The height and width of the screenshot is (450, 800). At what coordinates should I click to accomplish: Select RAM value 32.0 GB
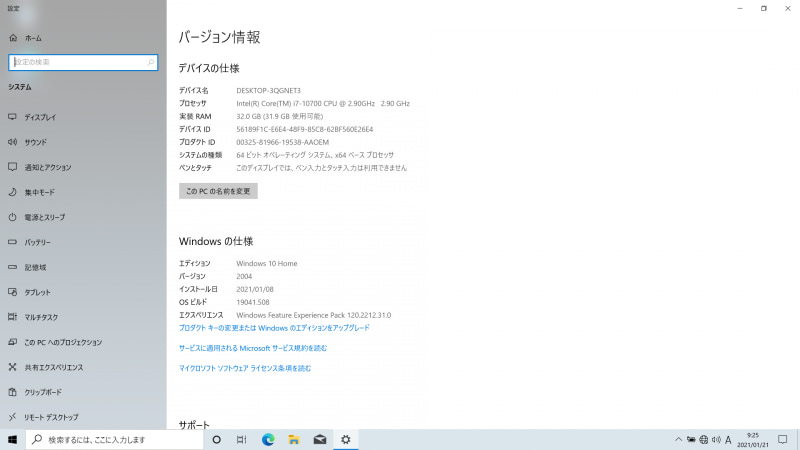click(279, 116)
